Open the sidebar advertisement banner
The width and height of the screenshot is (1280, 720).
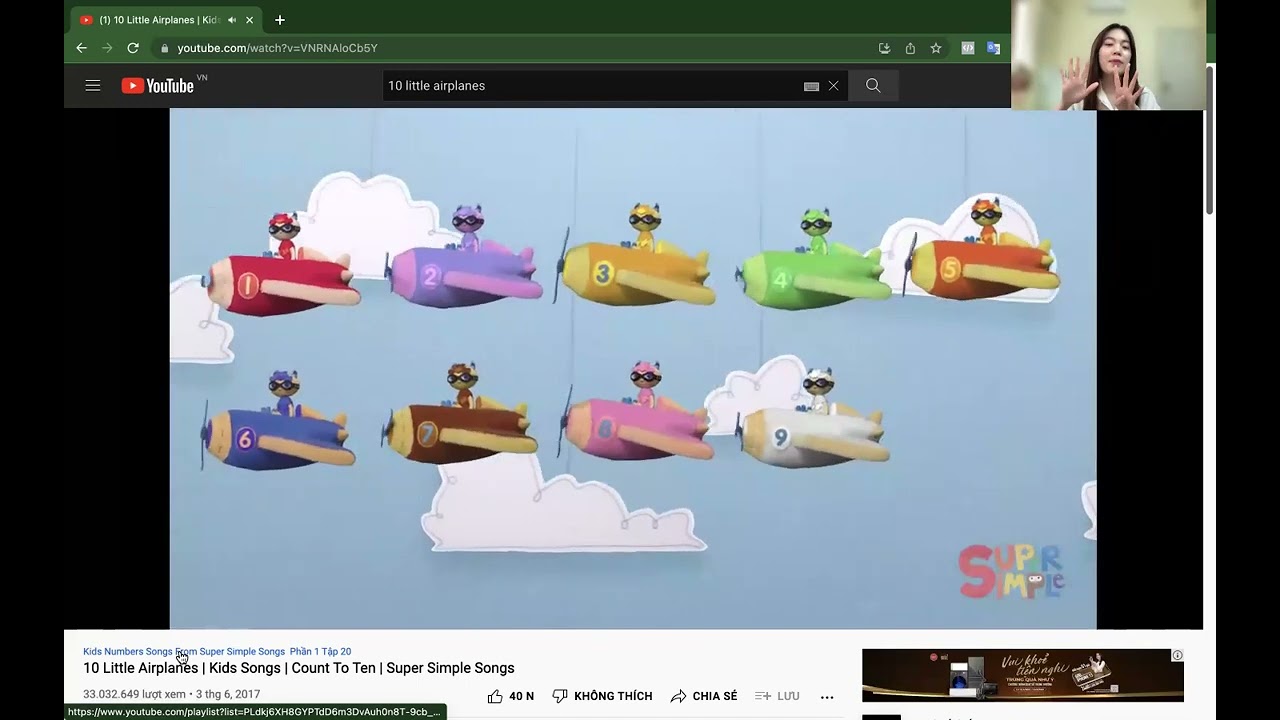click(x=1022, y=675)
